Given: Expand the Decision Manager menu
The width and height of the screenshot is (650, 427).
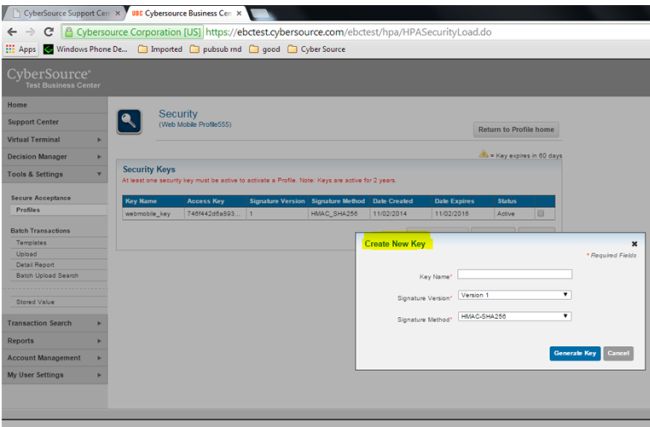Looking at the screenshot, I should click(54, 157).
